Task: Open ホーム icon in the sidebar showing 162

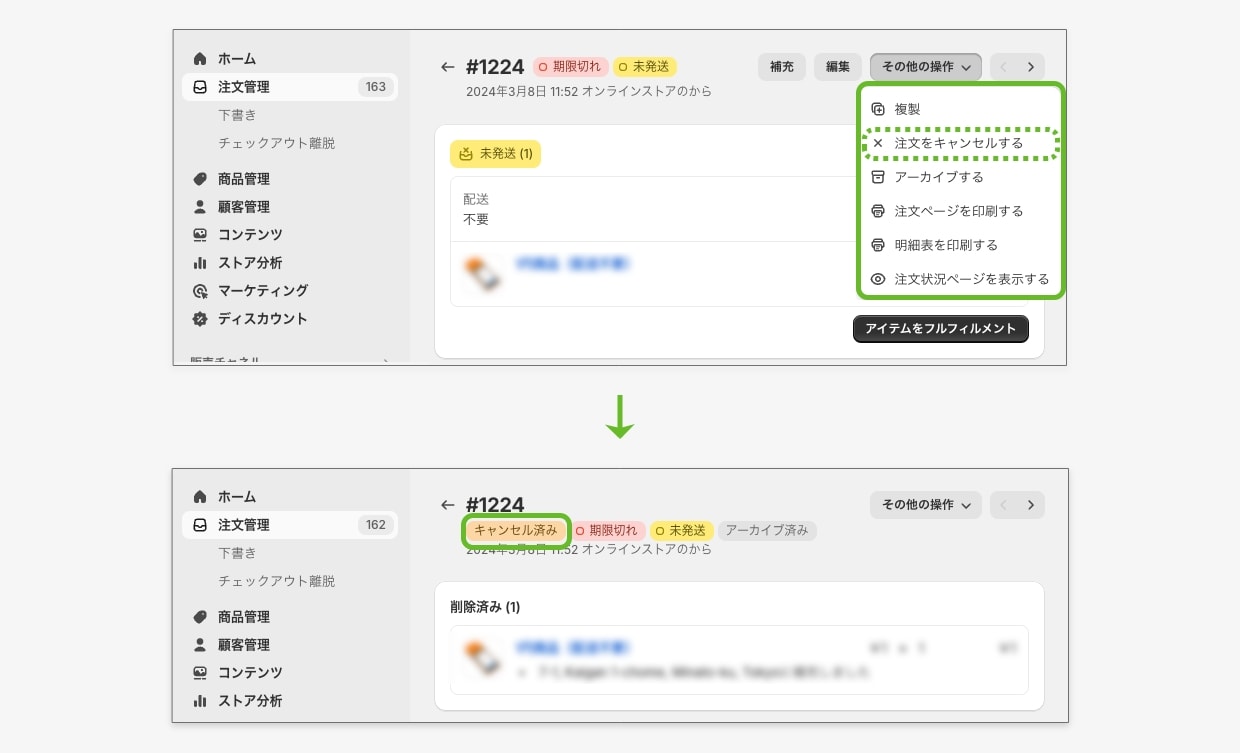Action: (x=200, y=497)
